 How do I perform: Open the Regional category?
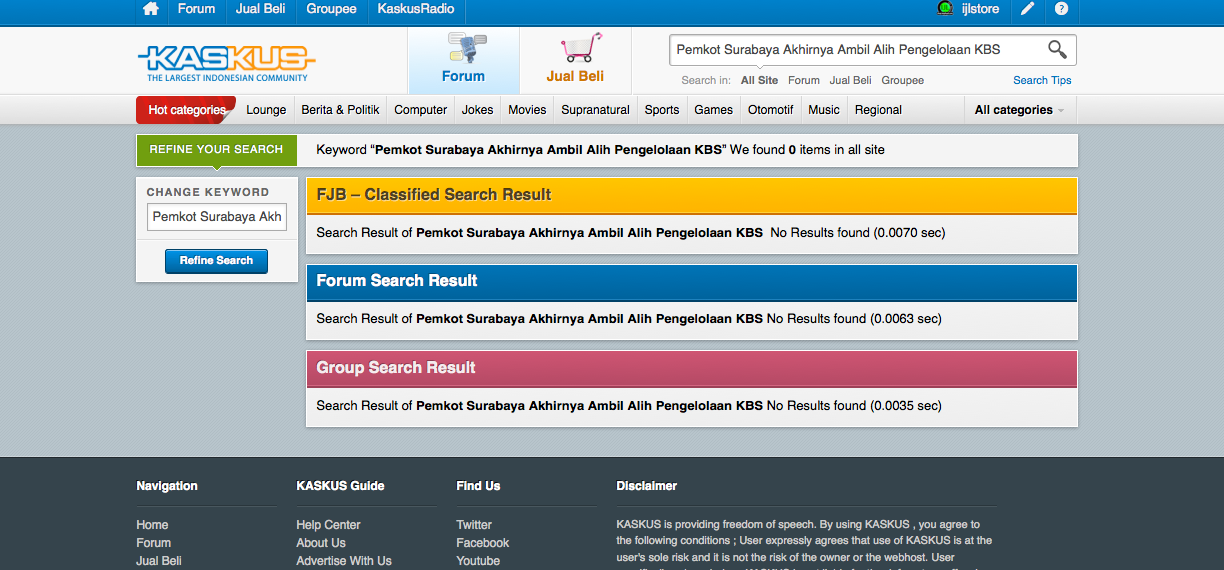tap(878, 110)
